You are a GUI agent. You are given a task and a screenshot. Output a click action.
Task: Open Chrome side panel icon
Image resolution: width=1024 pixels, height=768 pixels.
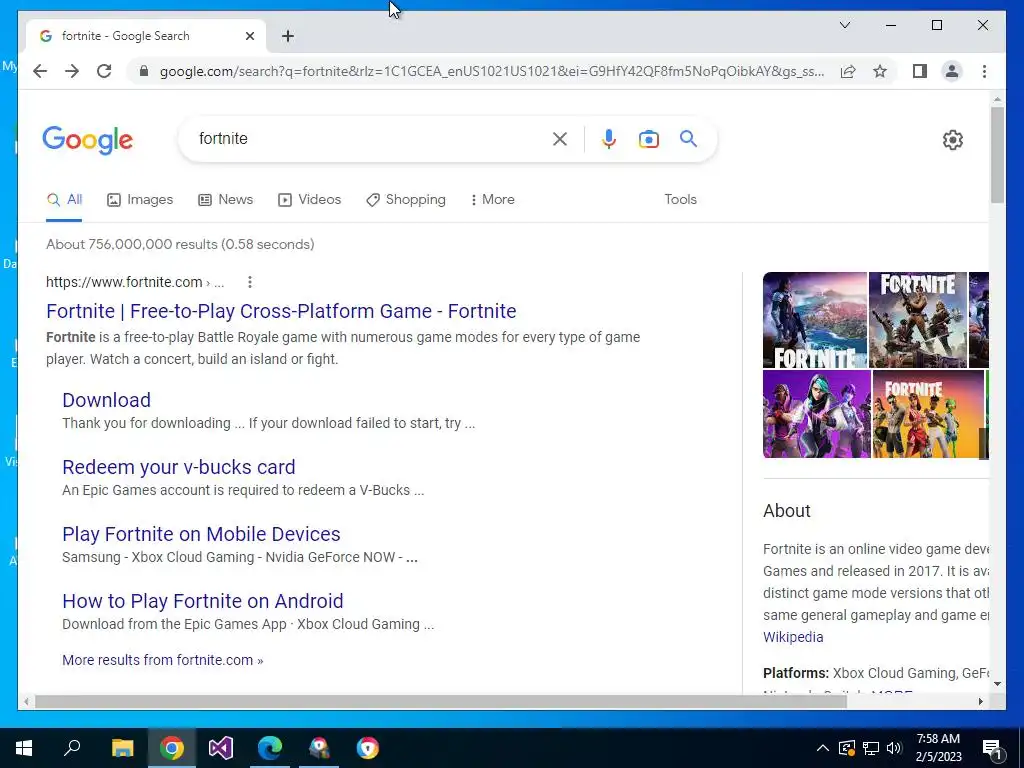(920, 71)
